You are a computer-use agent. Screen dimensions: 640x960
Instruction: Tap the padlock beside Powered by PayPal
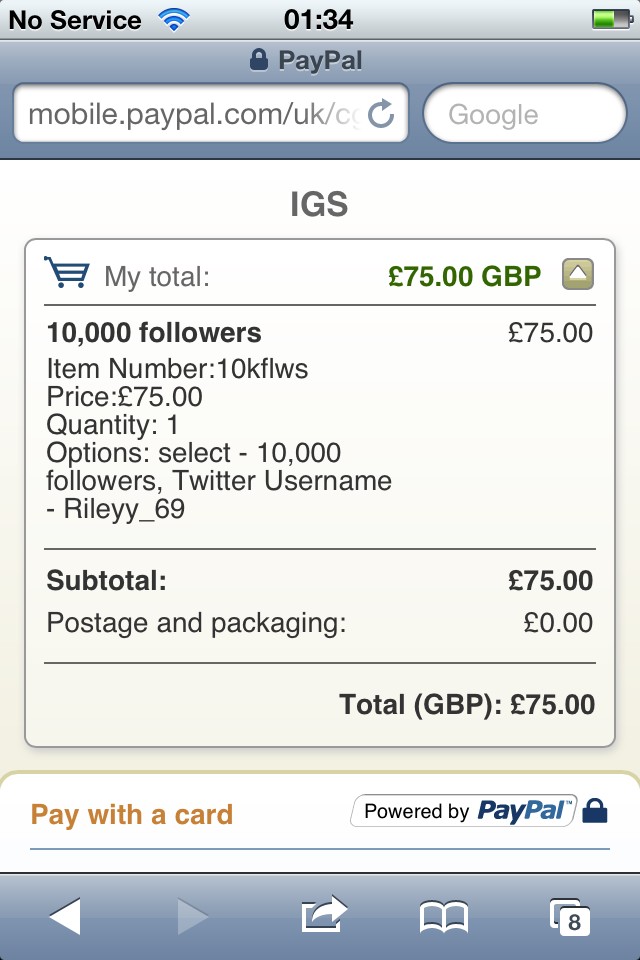(594, 811)
